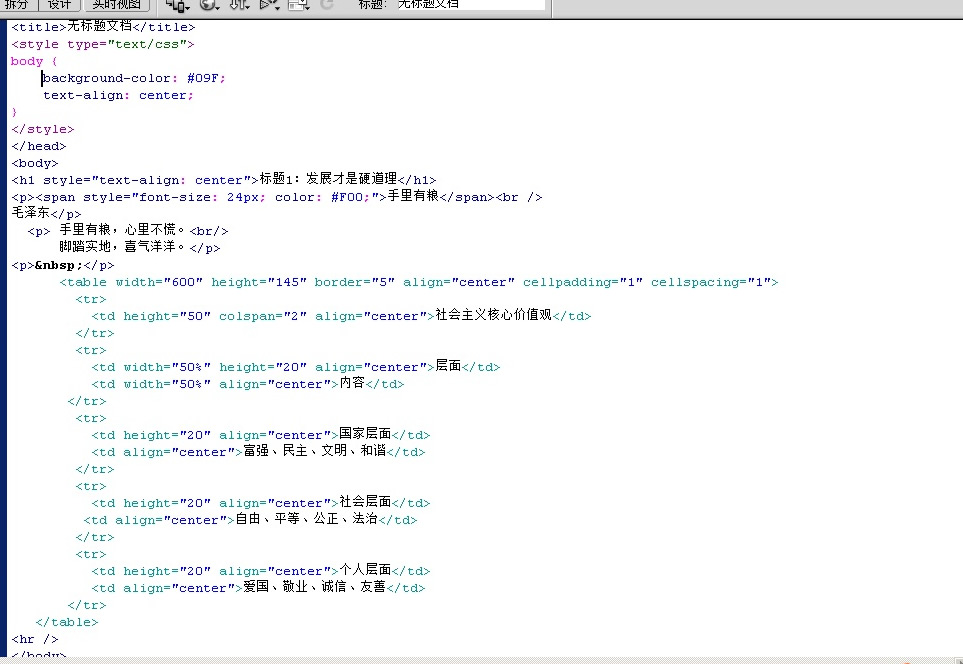The height and width of the screenshot is (664, 963).
Task: Toggle the 实时视图 live view button
Action: (x=115, y=5)
